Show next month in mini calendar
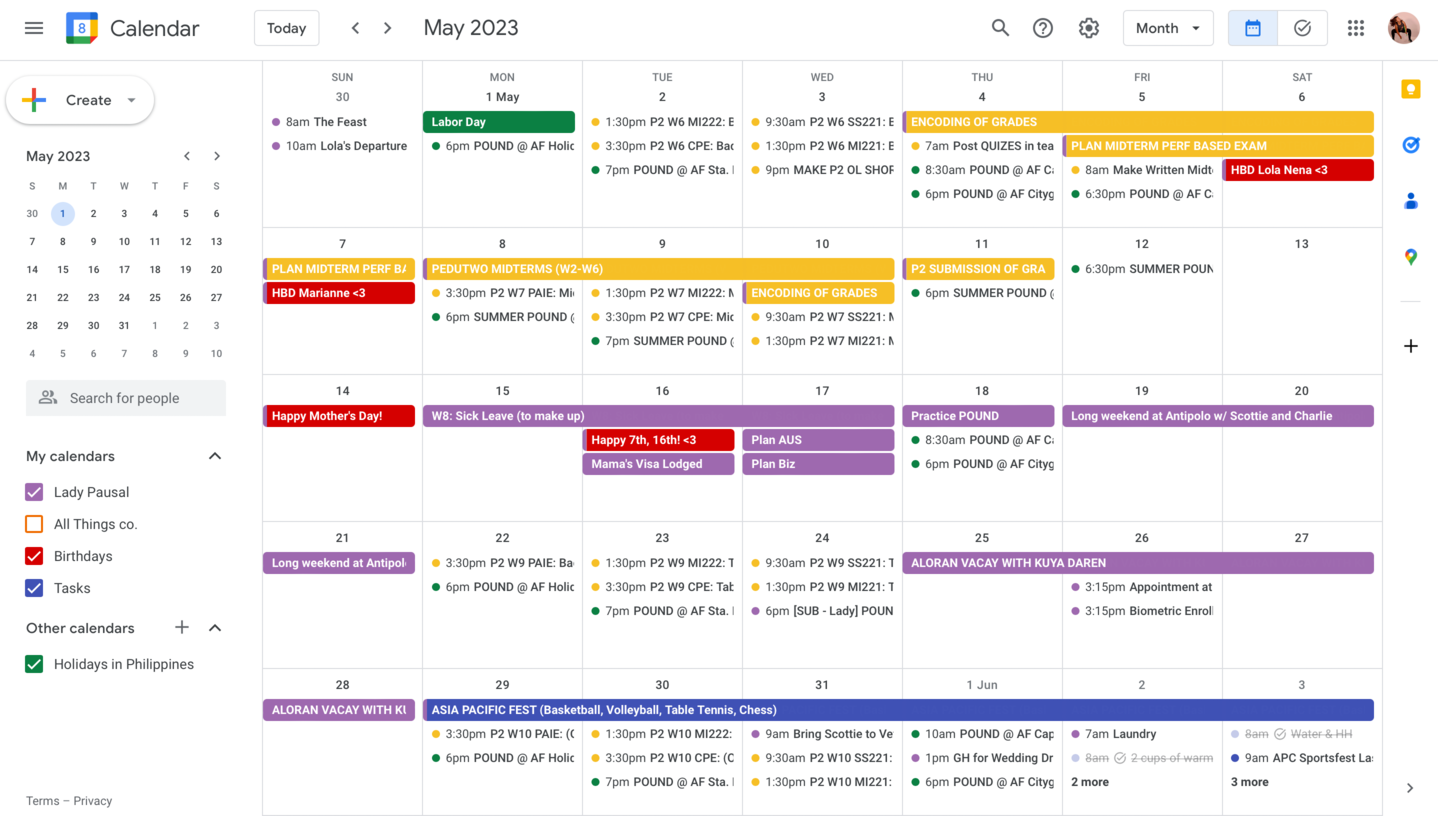1438x816 pixels. 217,156
